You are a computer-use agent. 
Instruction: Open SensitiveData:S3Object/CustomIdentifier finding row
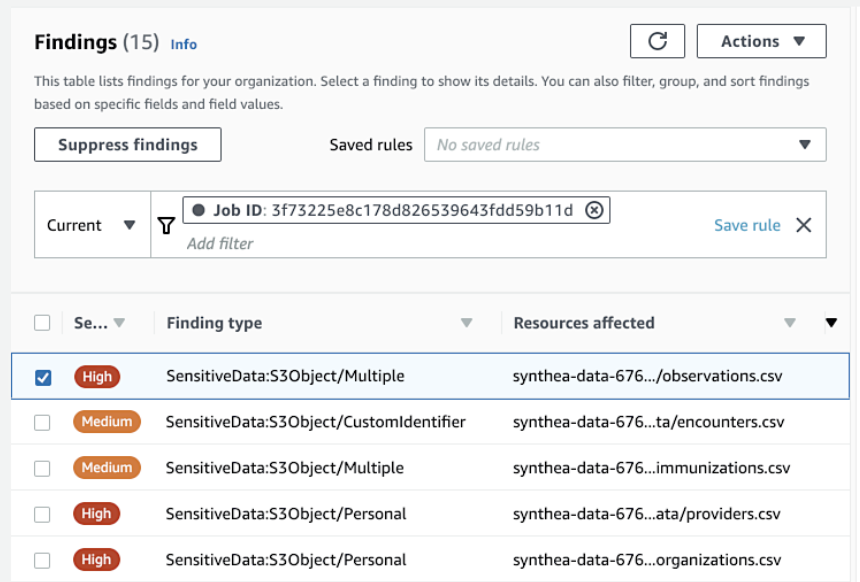click(x=430, y=422)
